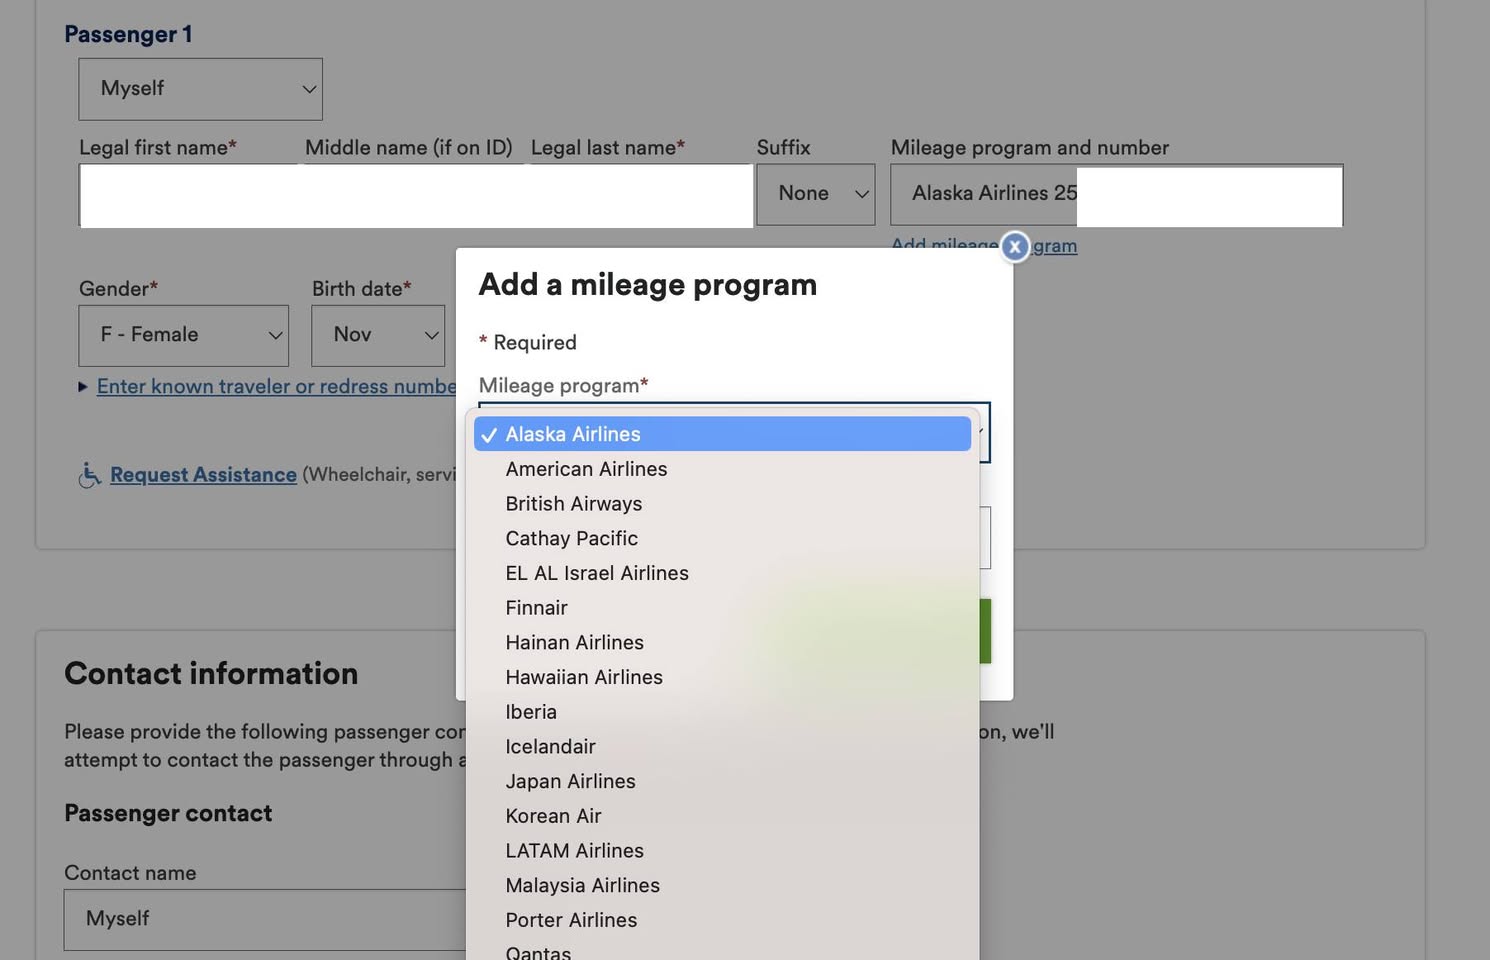Open the Gender F - Female dropdown
Viewport: 1490px width, 960px height.
(183, 335)
